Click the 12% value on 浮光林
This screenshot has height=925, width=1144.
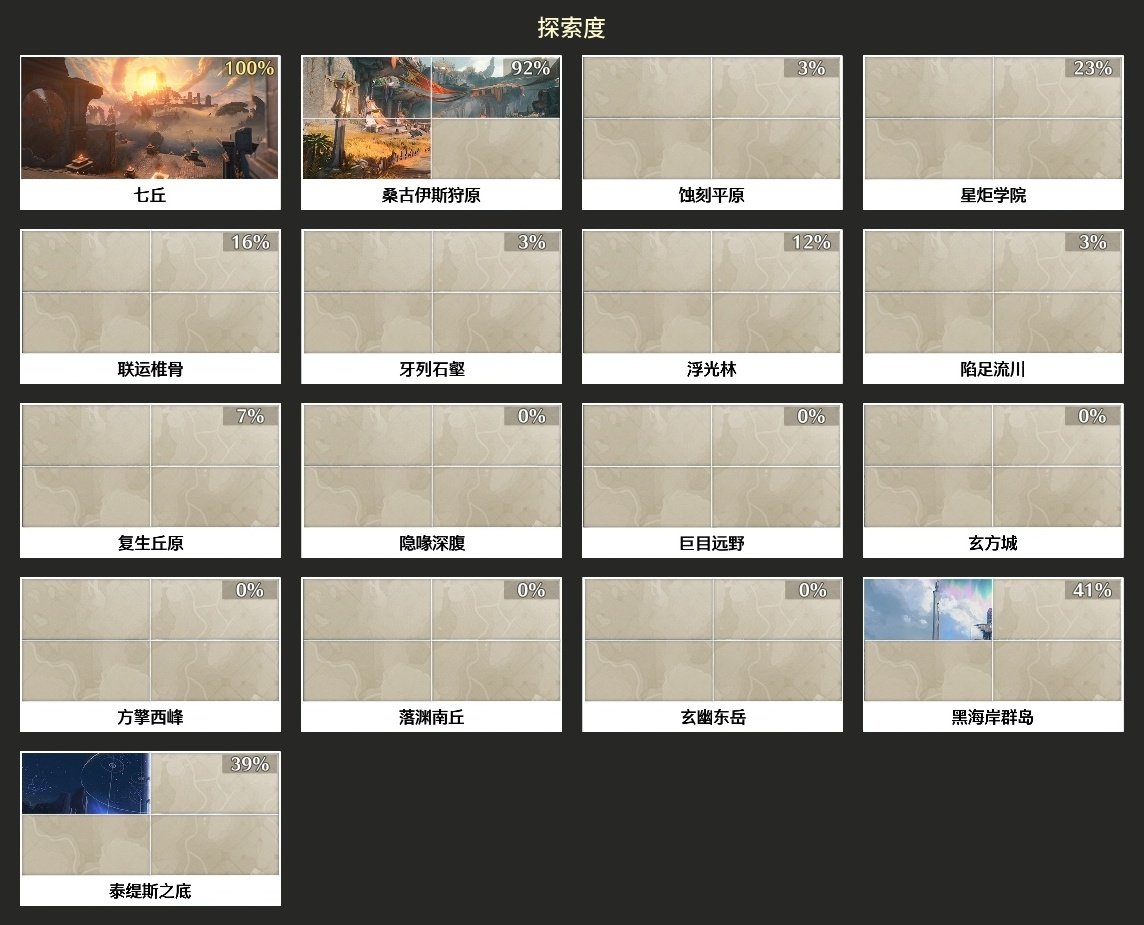pyautogui.click(x=811, y=241)
